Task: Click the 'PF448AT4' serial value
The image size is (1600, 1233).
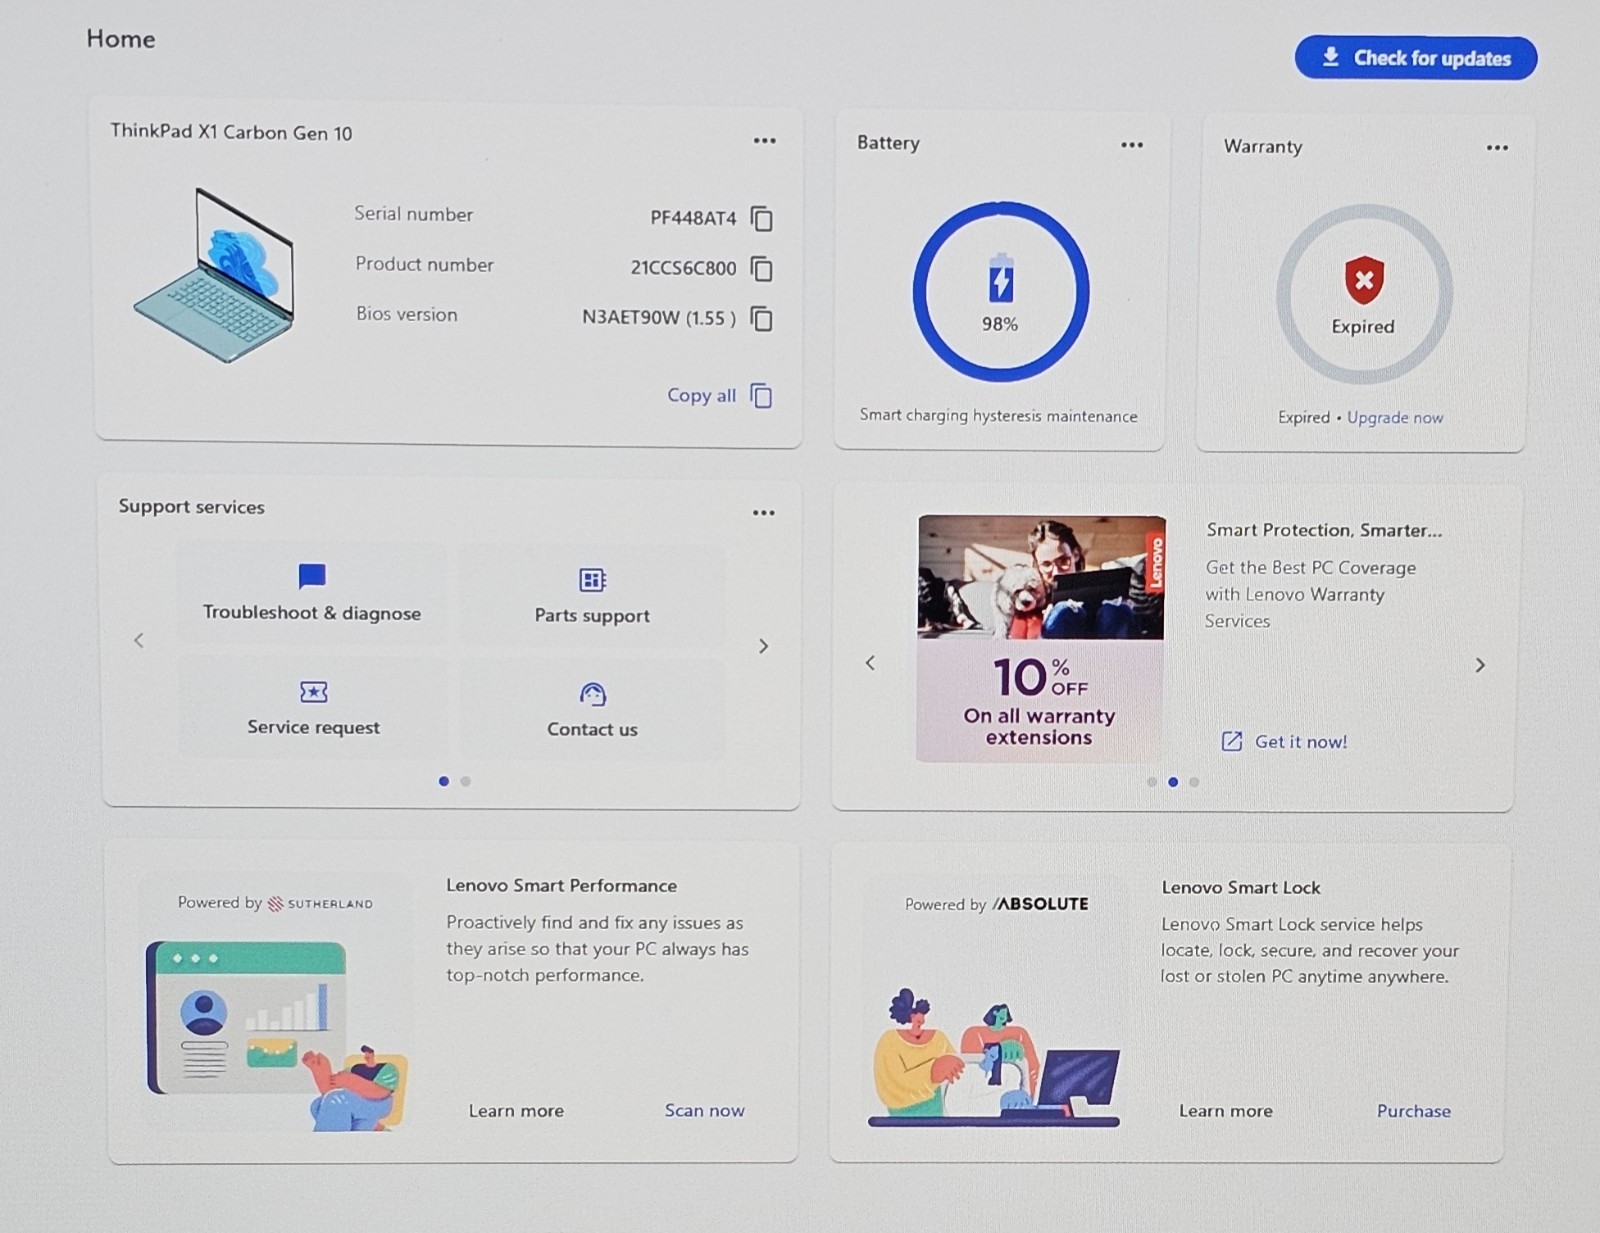Action: pos(693,218)
